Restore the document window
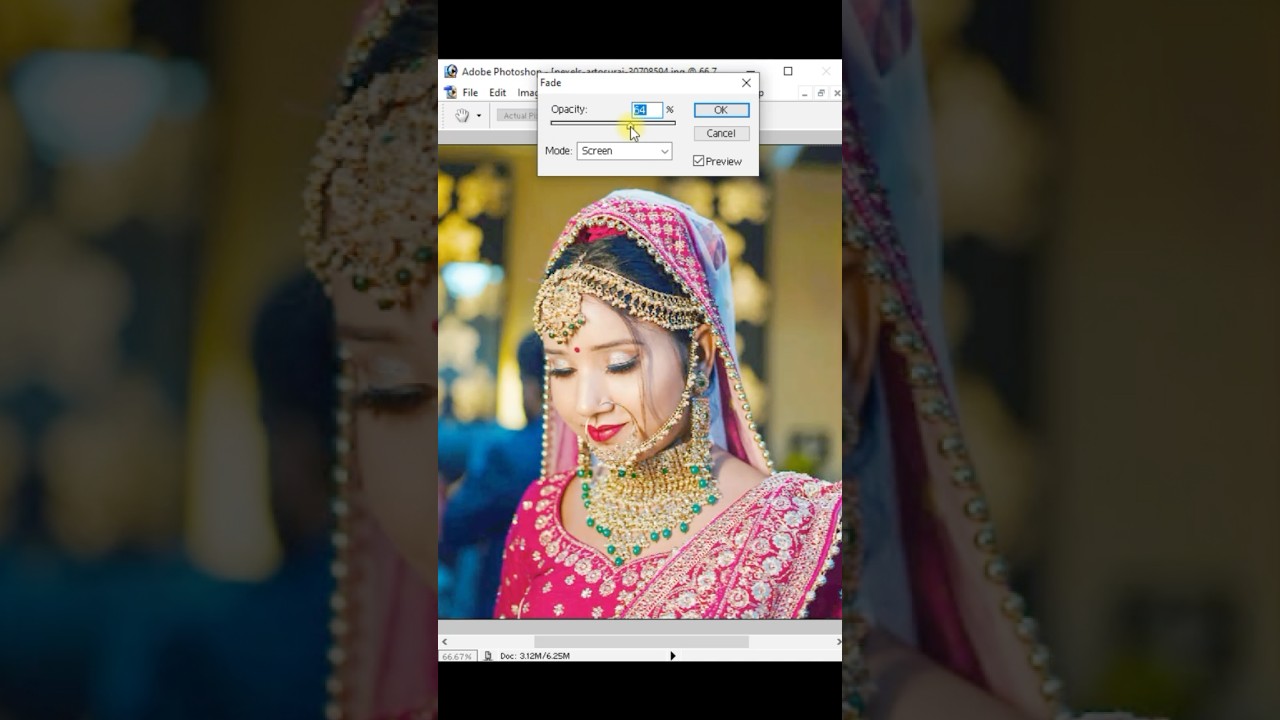 point(821,93)
